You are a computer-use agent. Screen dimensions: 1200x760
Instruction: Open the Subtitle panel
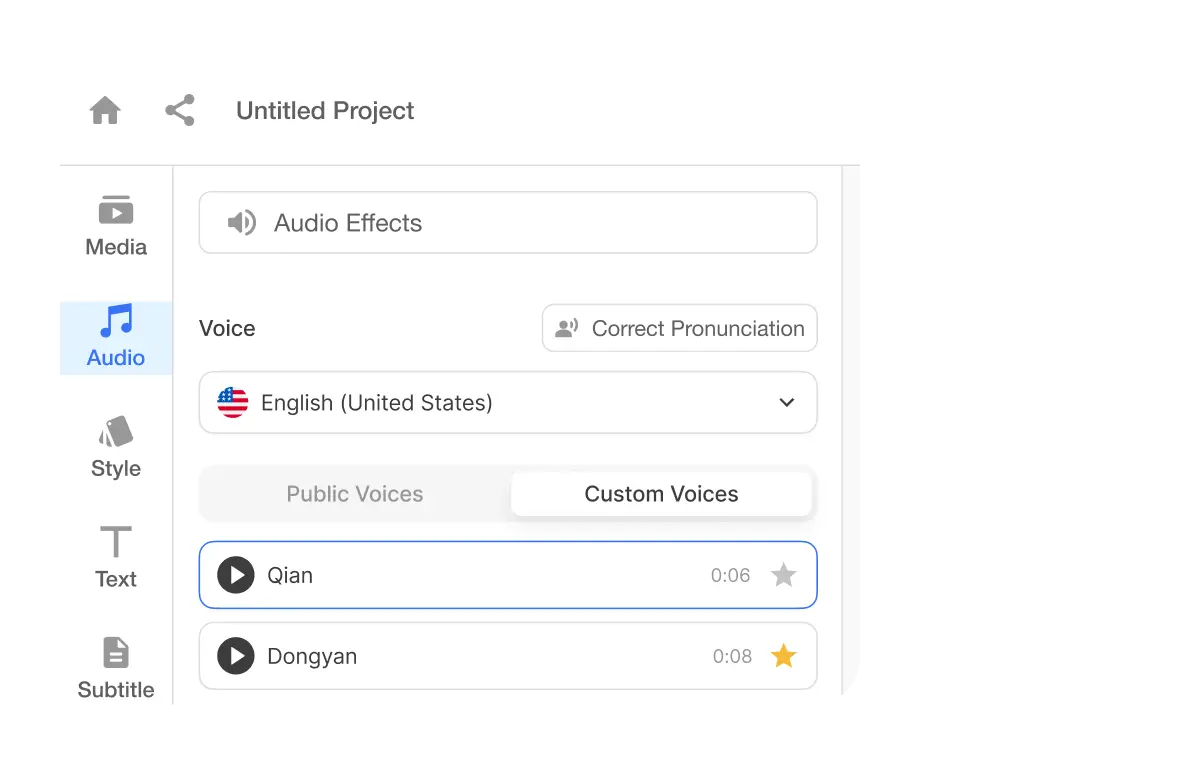click(115, 665)
